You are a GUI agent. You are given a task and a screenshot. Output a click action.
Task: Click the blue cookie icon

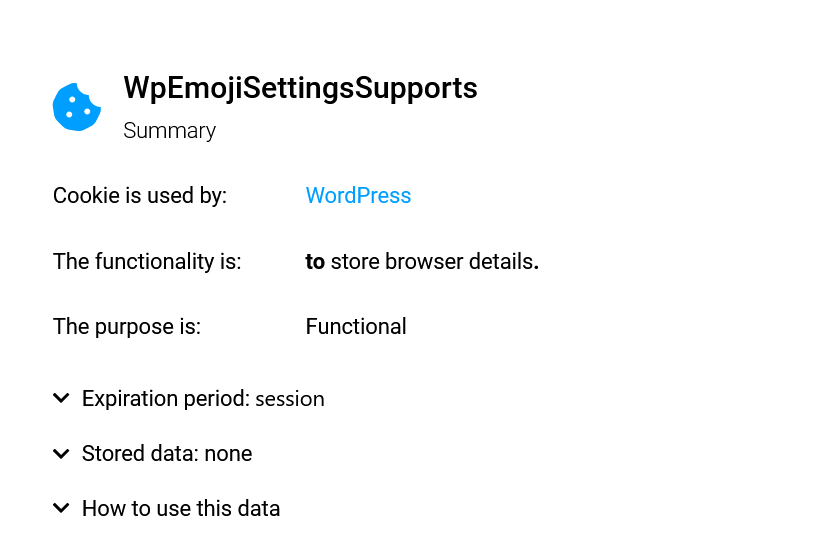[x=77, y=107]
